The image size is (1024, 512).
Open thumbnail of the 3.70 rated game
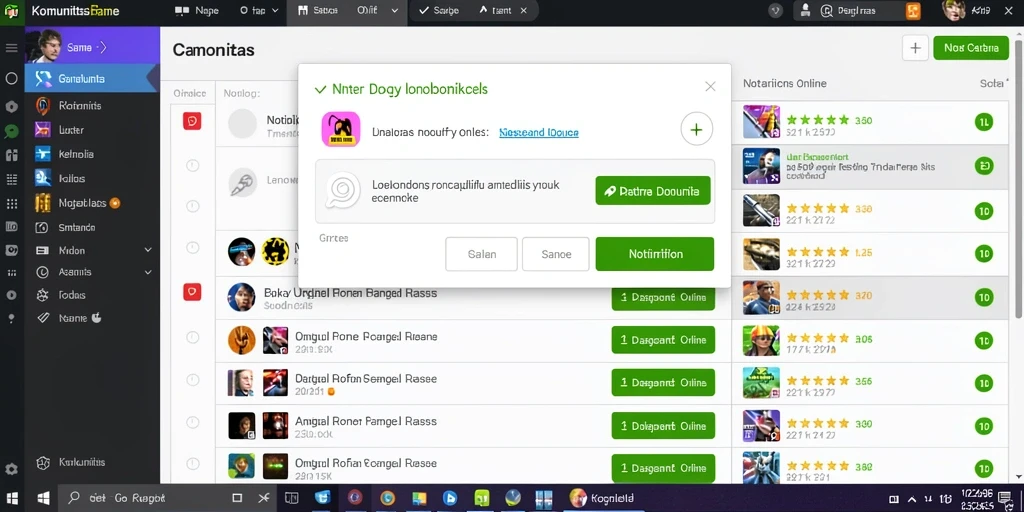pos(761,297)
